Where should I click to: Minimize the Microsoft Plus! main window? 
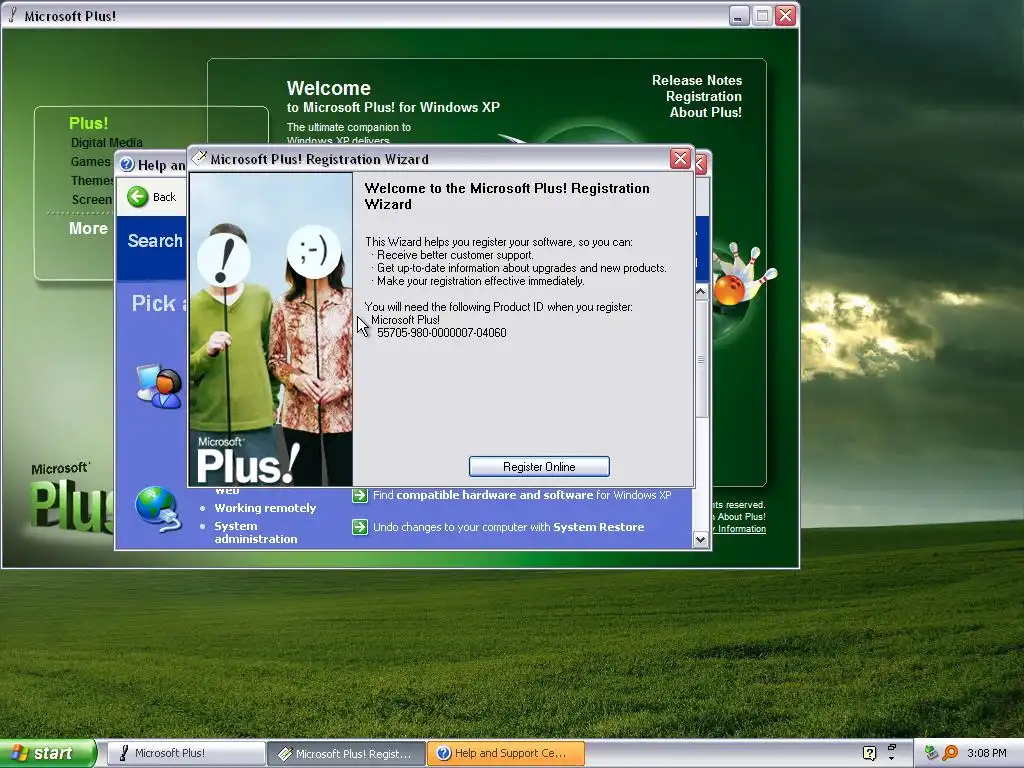point(739,16)
